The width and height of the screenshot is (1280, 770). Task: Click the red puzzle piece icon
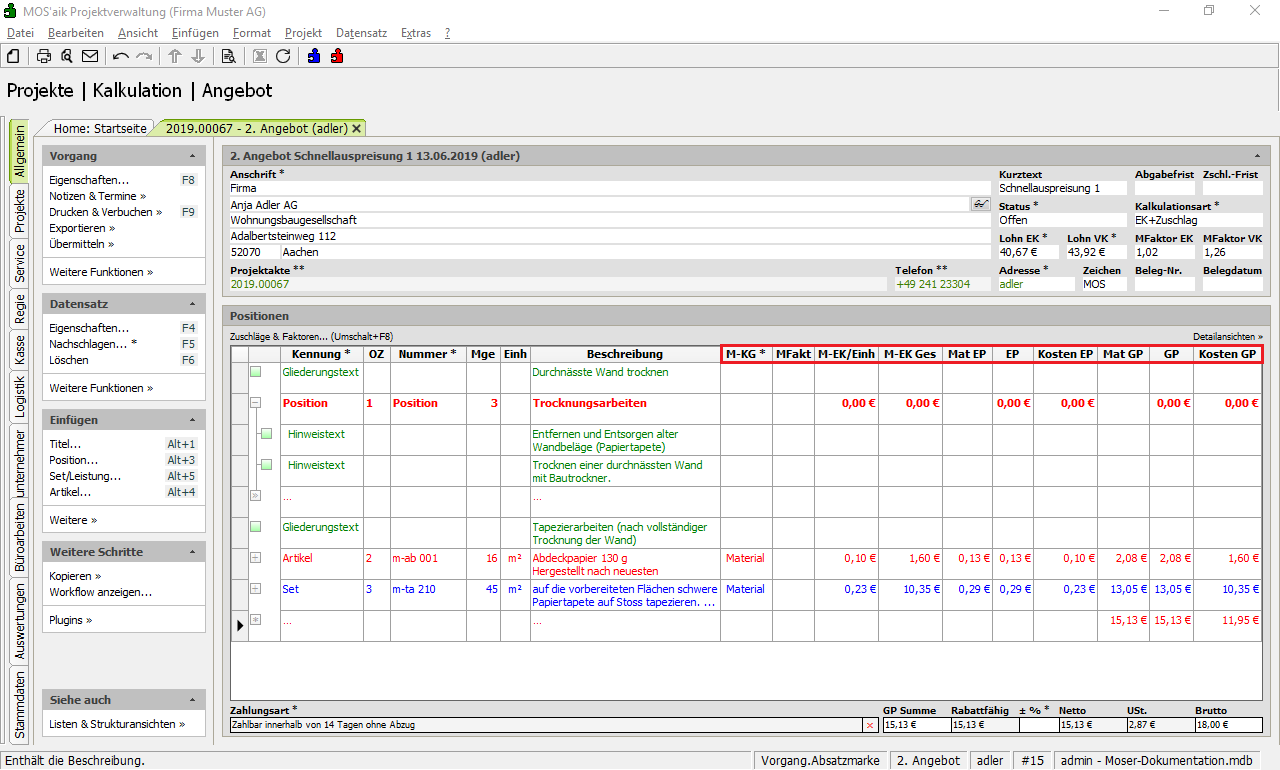337,56
